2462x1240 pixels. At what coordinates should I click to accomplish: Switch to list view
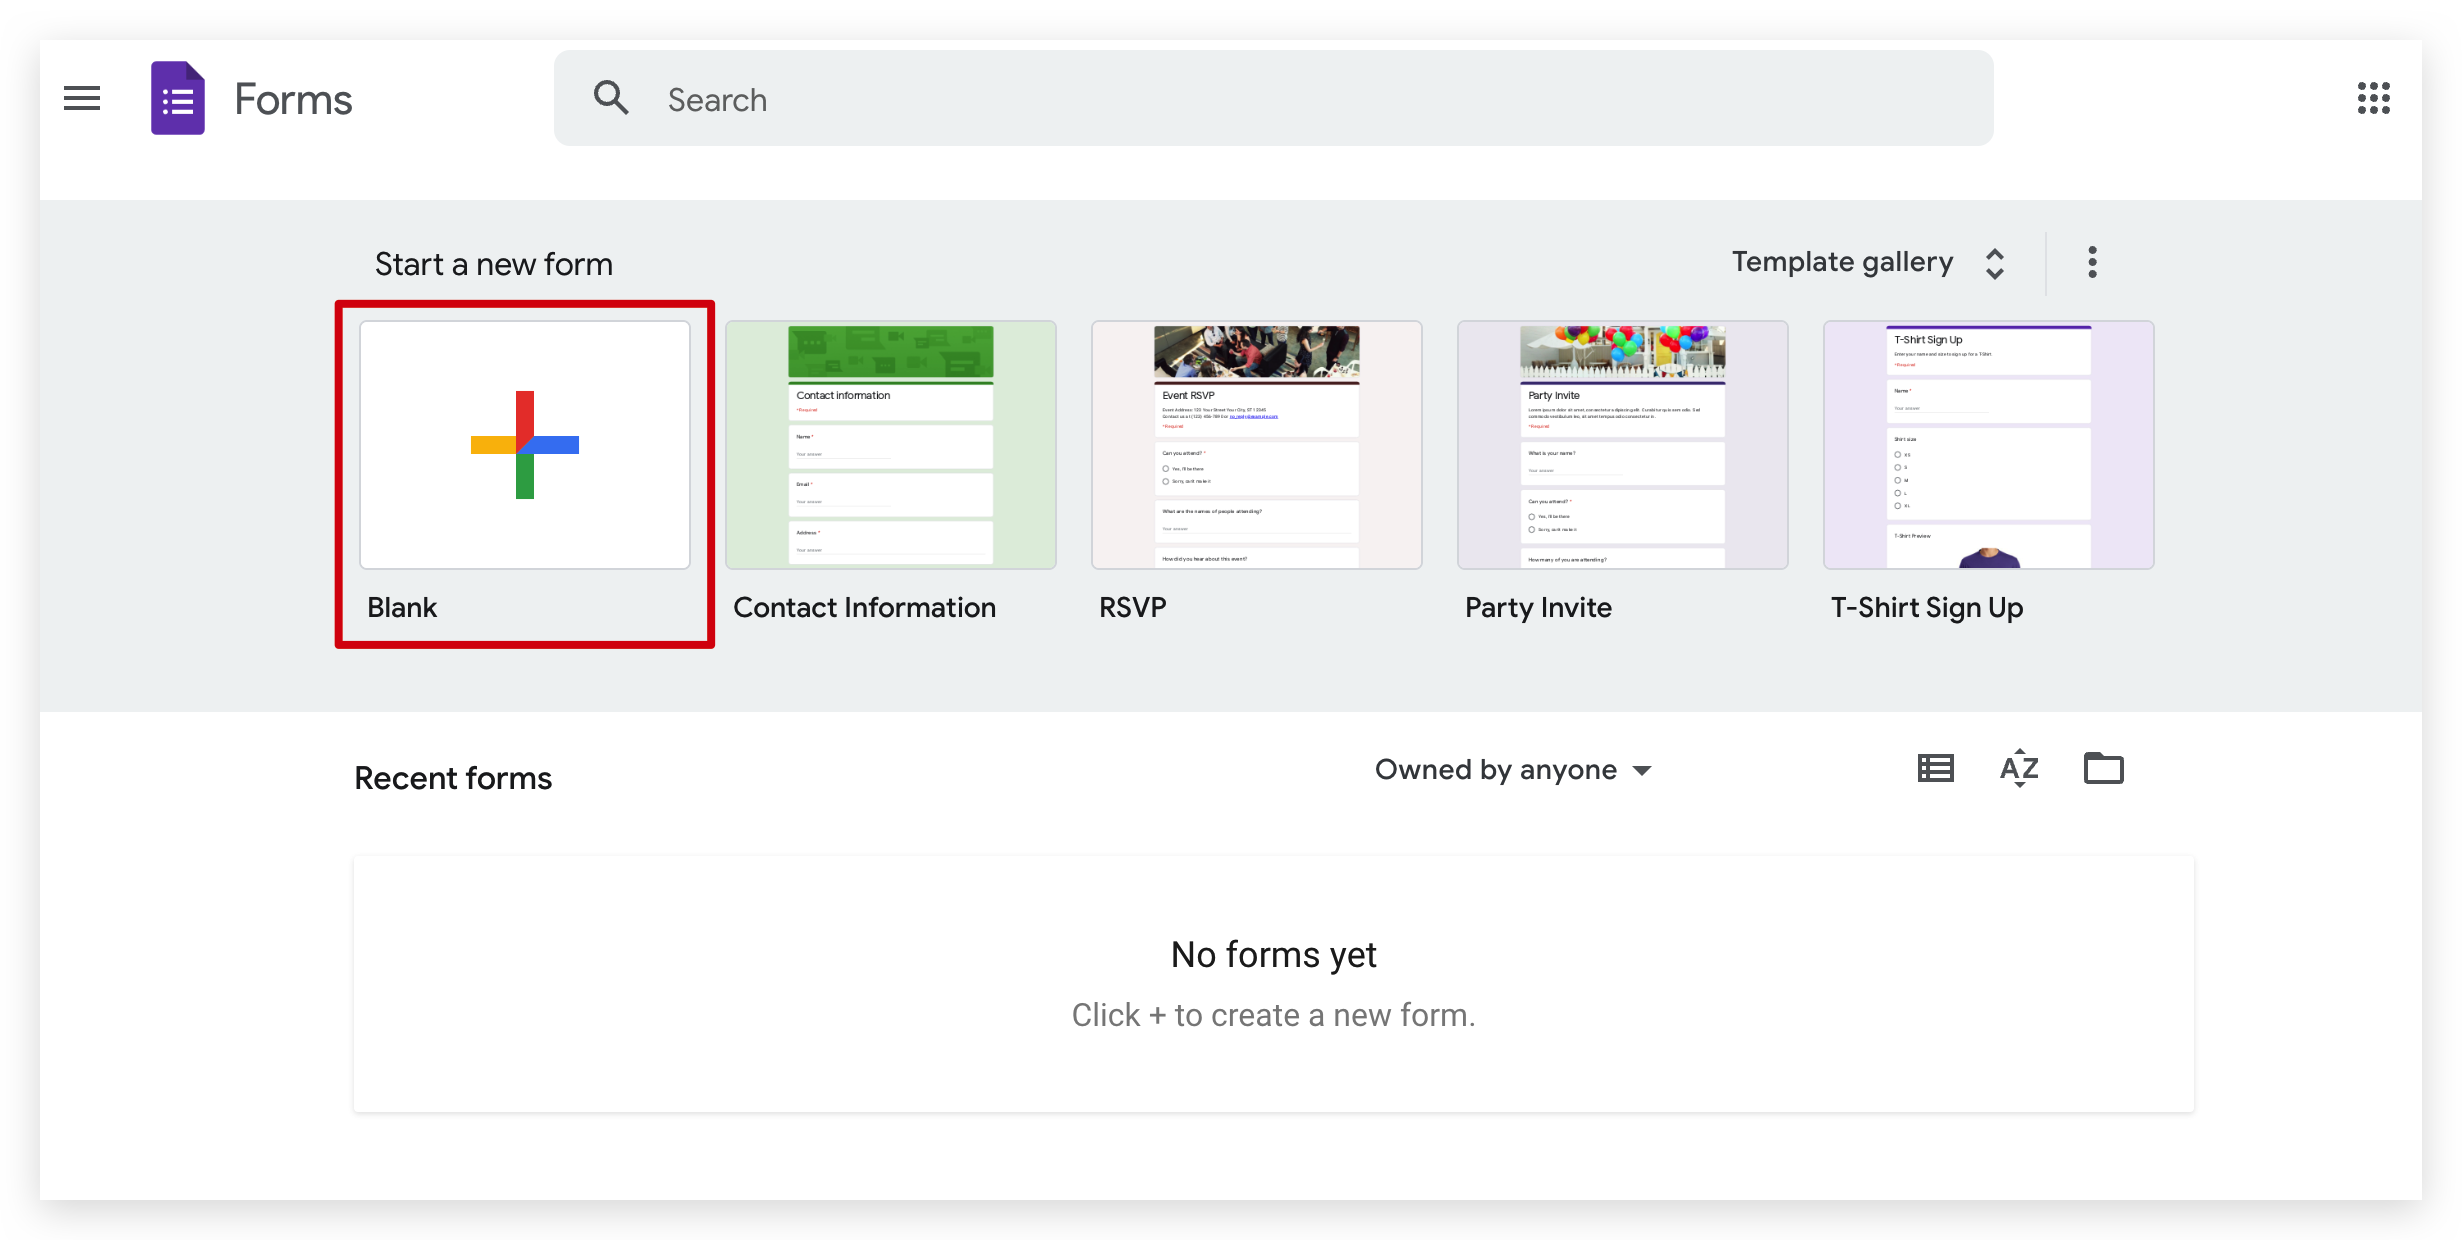coord(1936,769)
